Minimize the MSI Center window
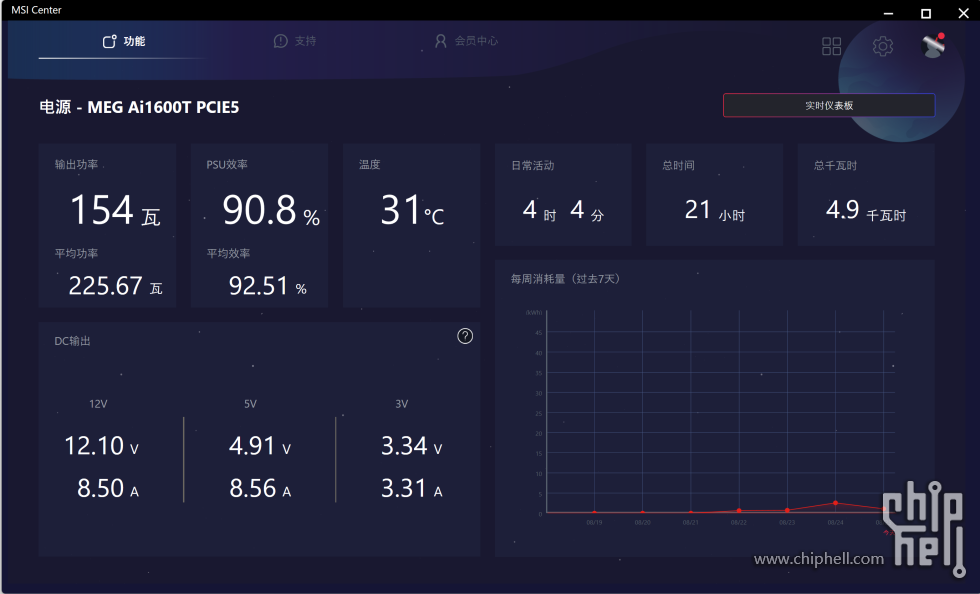This screenshot has height=594, width=980. pyautogui.click(x=888, y=12)
